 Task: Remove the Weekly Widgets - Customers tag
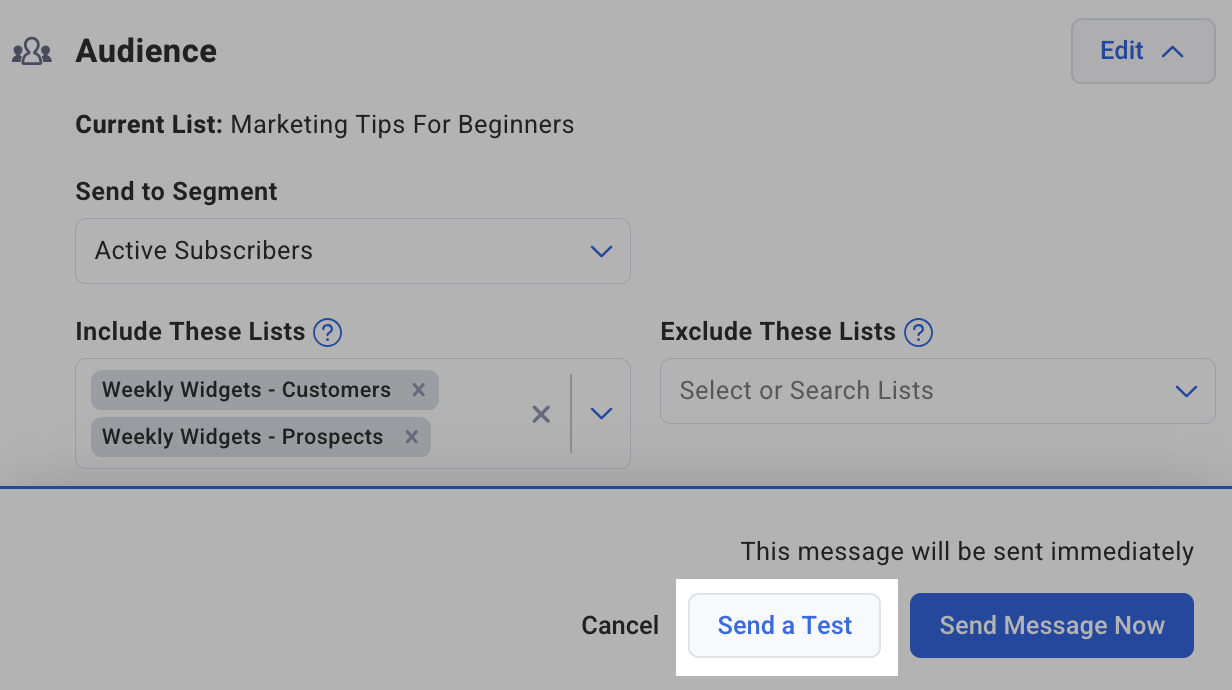[x=419, y=390]
